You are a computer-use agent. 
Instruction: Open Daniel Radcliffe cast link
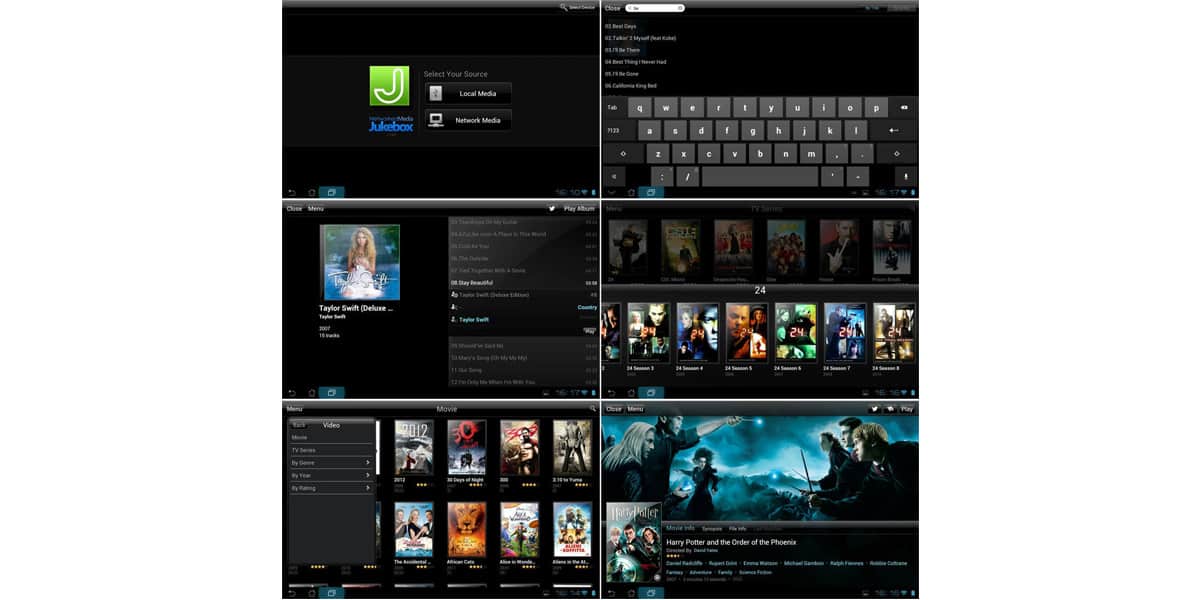(684, 563)
